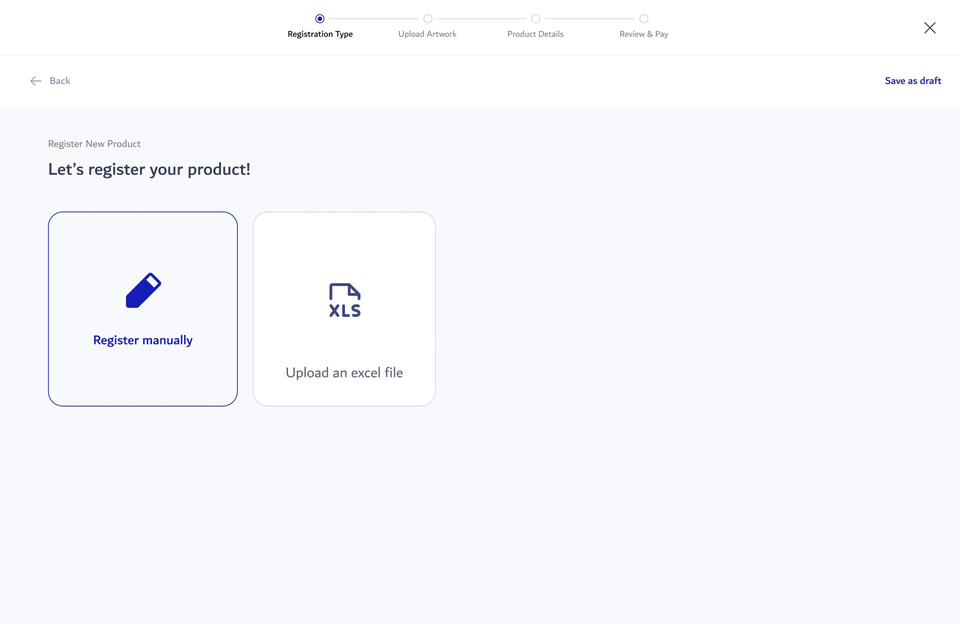Go to the Review & Pay step

[643, 26]
